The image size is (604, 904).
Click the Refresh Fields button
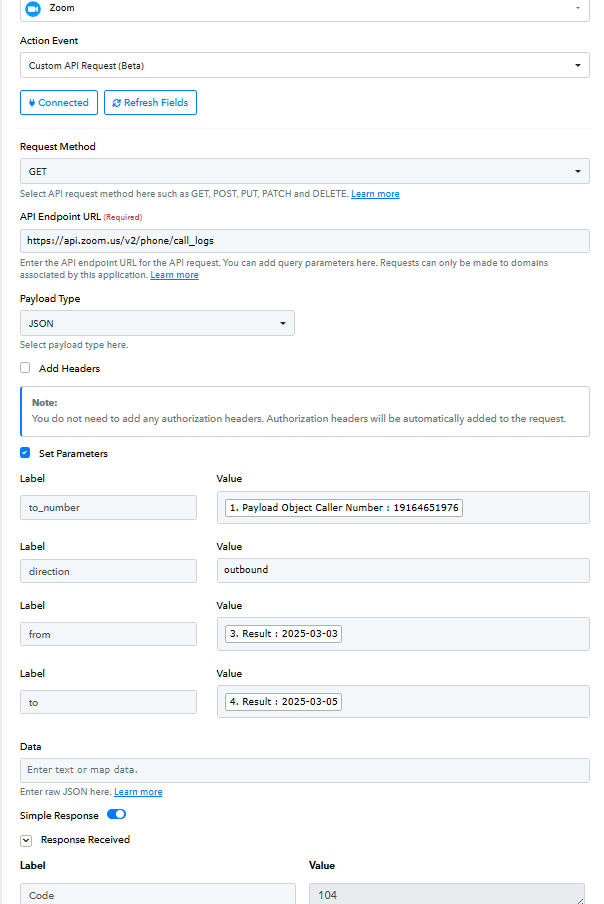(x=150, y=103)
